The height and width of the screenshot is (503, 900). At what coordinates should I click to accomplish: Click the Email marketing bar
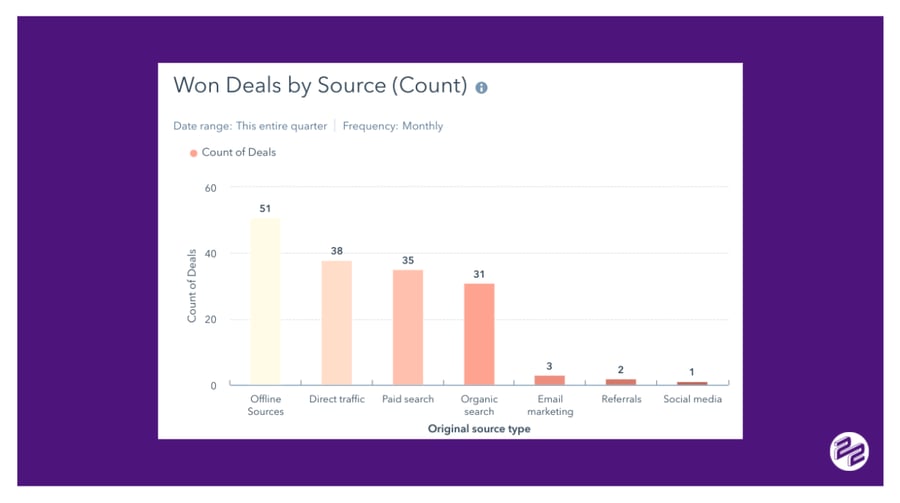(x=550, y=380)
